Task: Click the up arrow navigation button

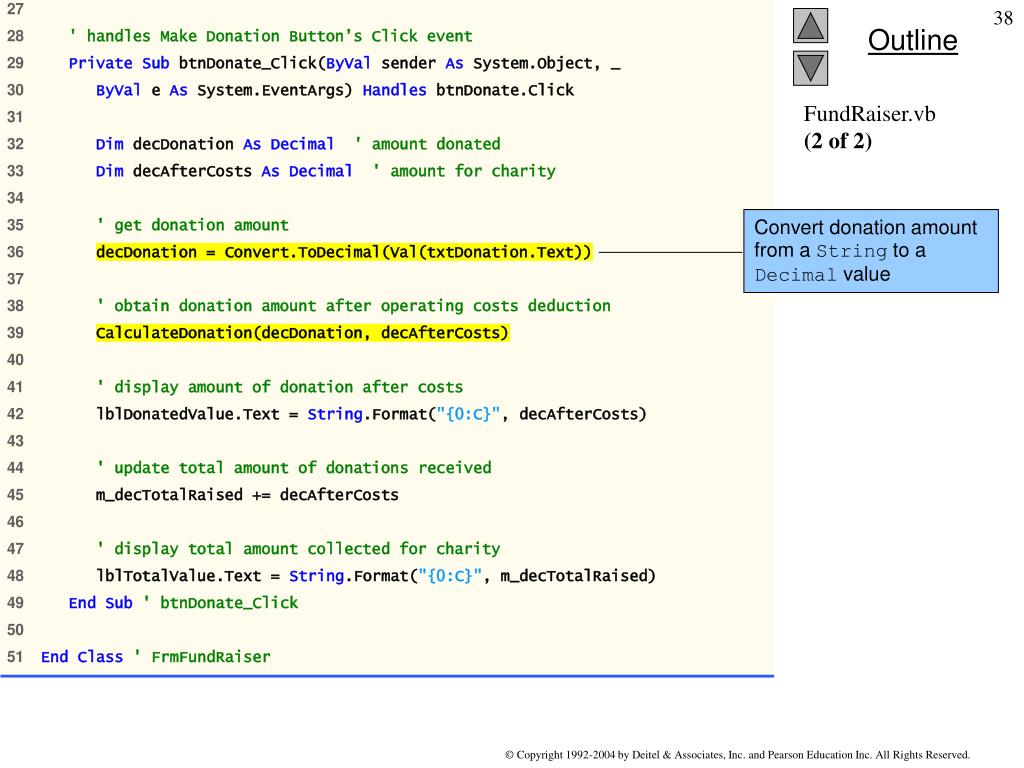Action: click(810, 25)
